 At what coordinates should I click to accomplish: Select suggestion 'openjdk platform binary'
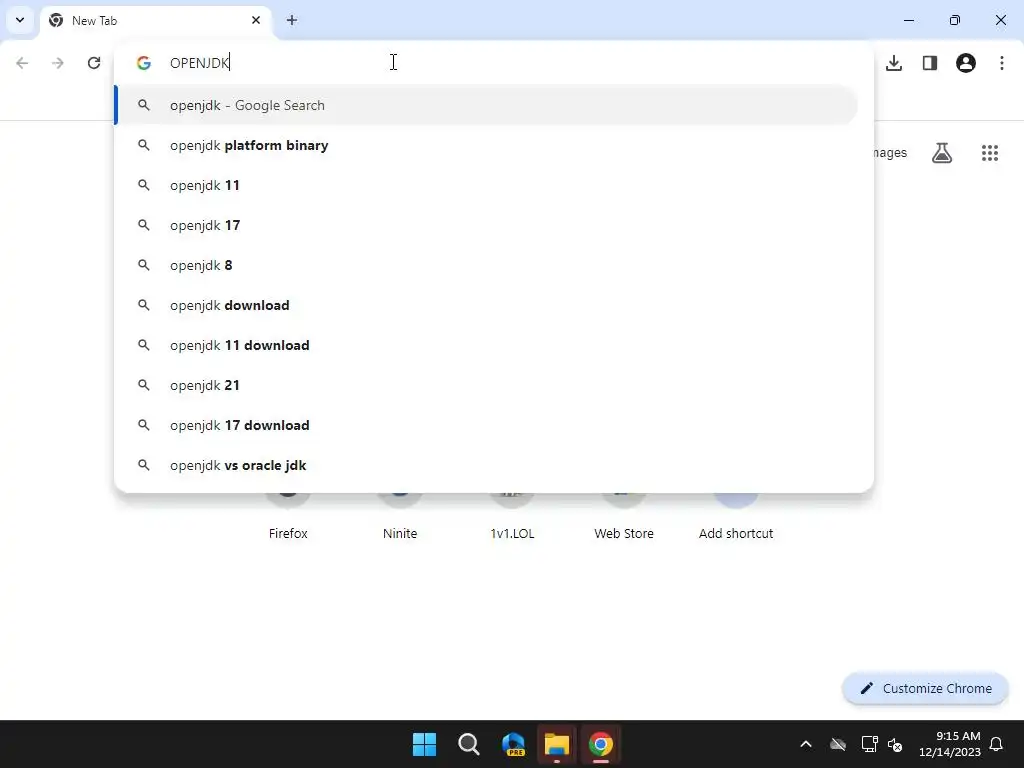point(487,145)
